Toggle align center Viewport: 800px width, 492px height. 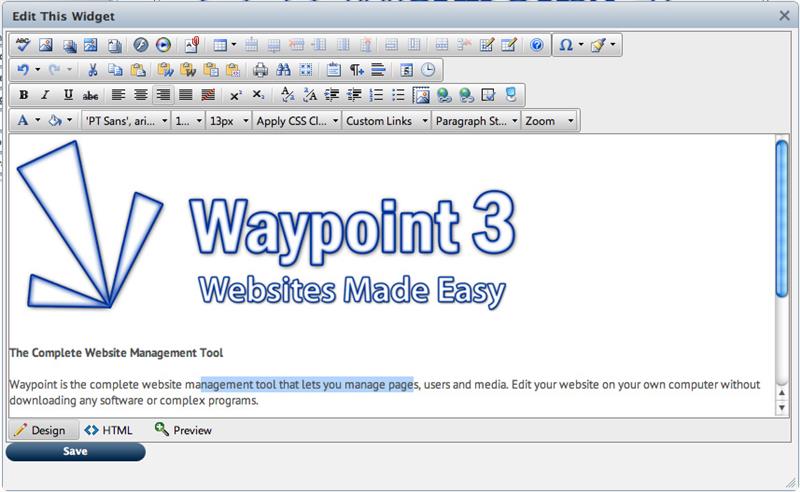141,95
